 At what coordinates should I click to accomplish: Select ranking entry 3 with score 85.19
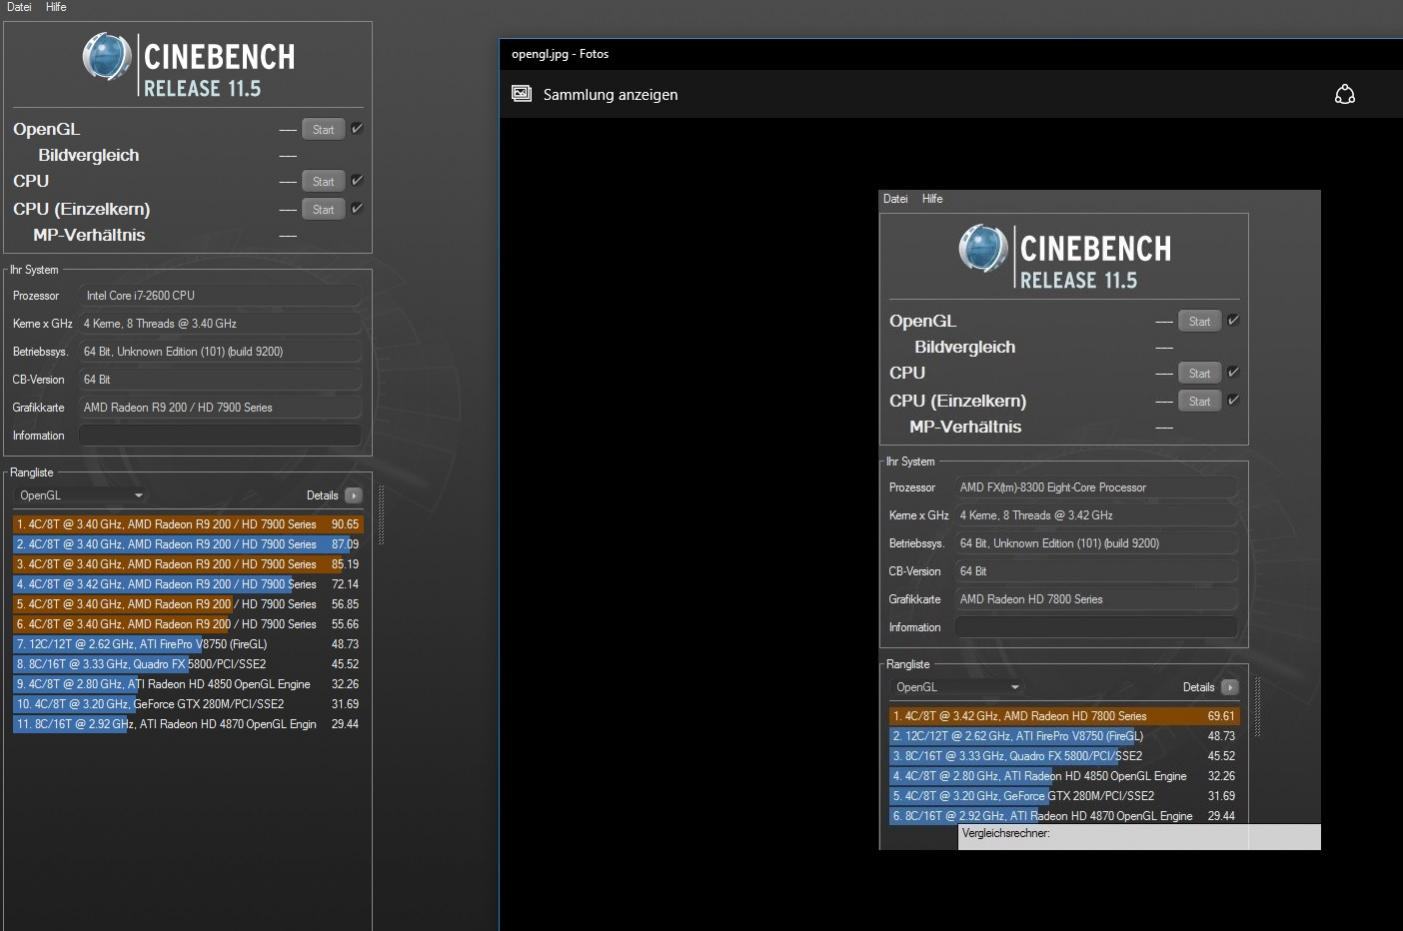tap(188, 564)
